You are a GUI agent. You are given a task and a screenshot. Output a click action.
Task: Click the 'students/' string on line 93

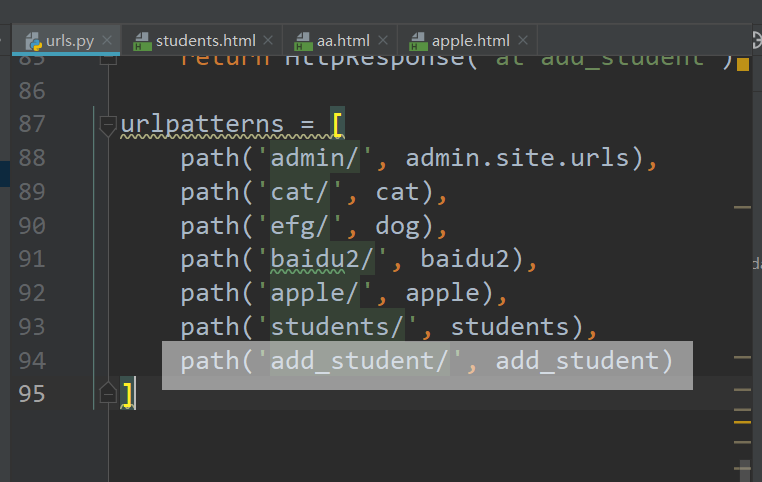point(337,327)
